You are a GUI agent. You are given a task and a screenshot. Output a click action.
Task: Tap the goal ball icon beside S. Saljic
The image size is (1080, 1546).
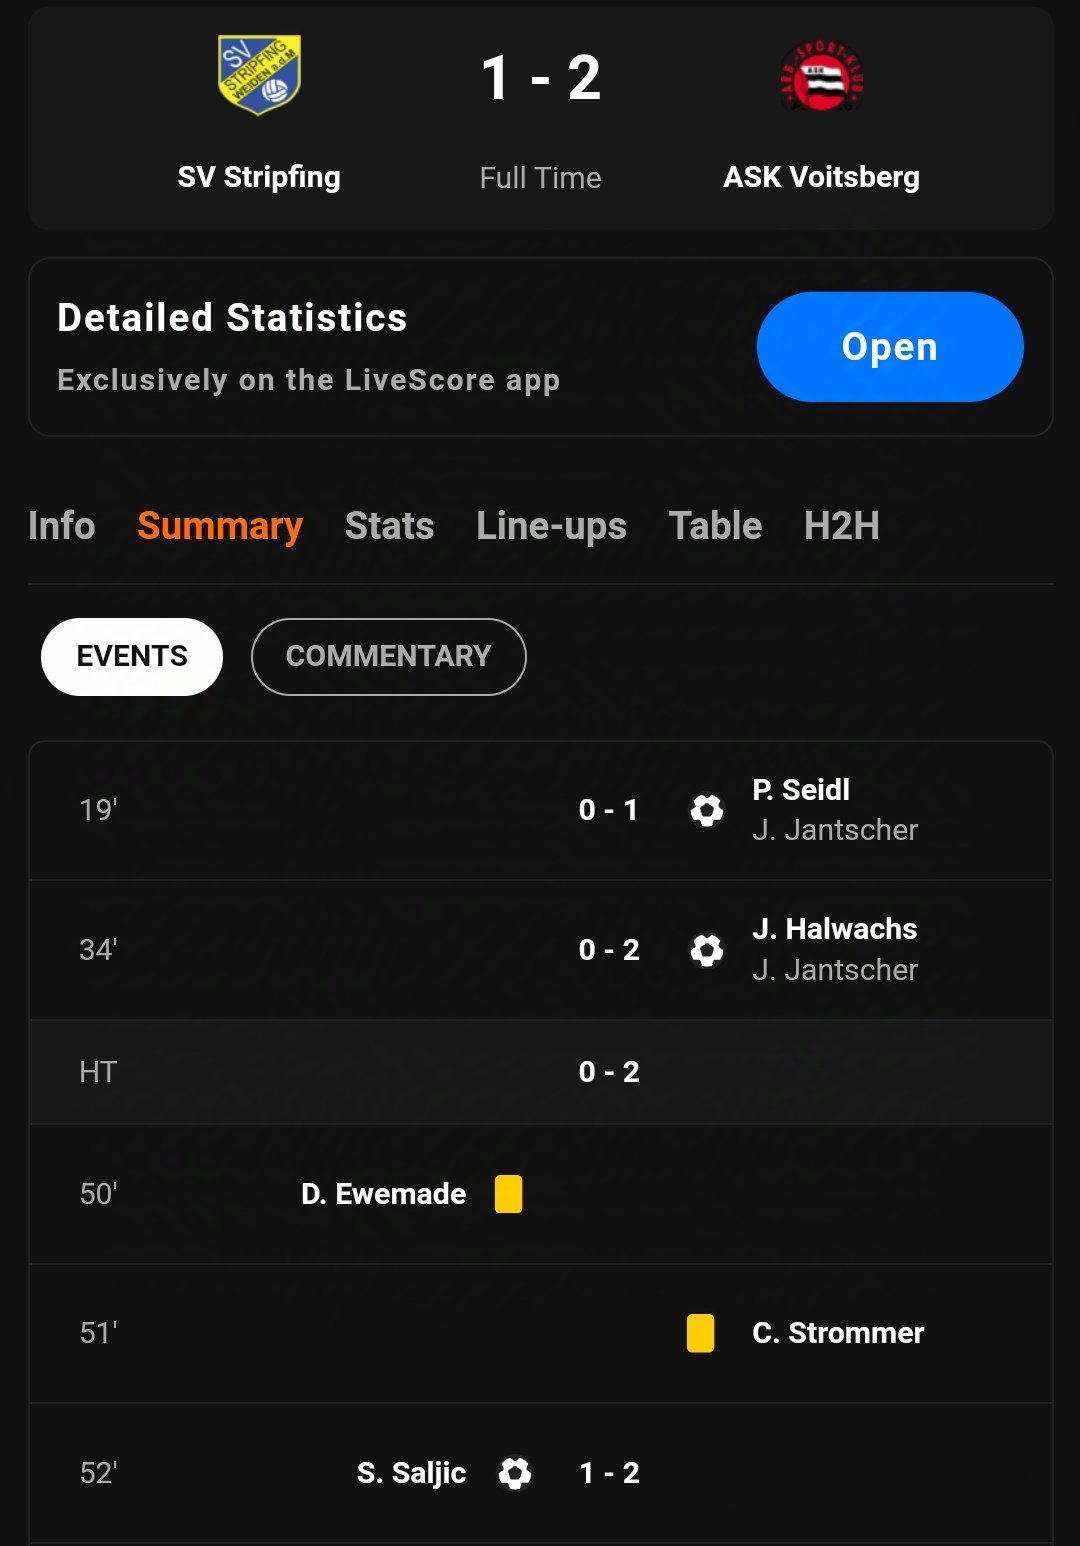(515, 1473)
